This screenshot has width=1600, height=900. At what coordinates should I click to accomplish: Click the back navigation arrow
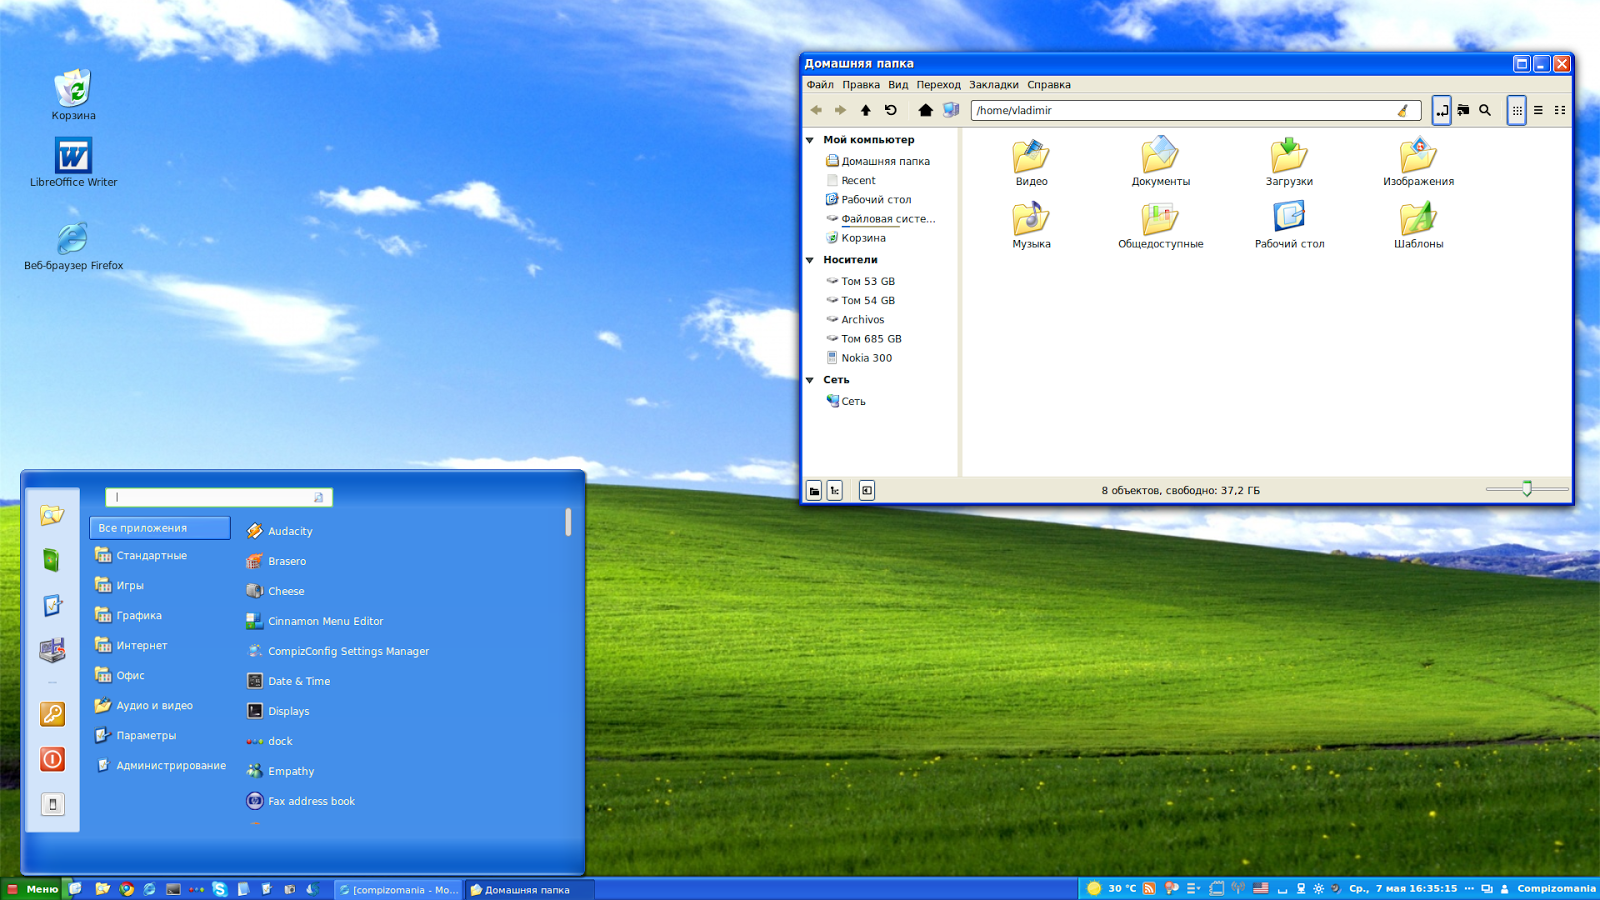[x=817, y=110]
